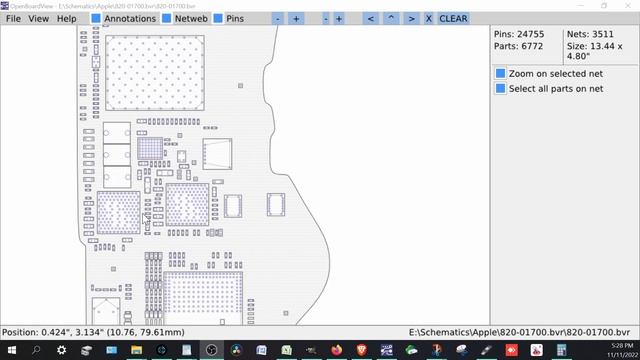Click the Nets: 3511 statistic
The height and width of the screenshot is (360, 640).
click(590, 34)
